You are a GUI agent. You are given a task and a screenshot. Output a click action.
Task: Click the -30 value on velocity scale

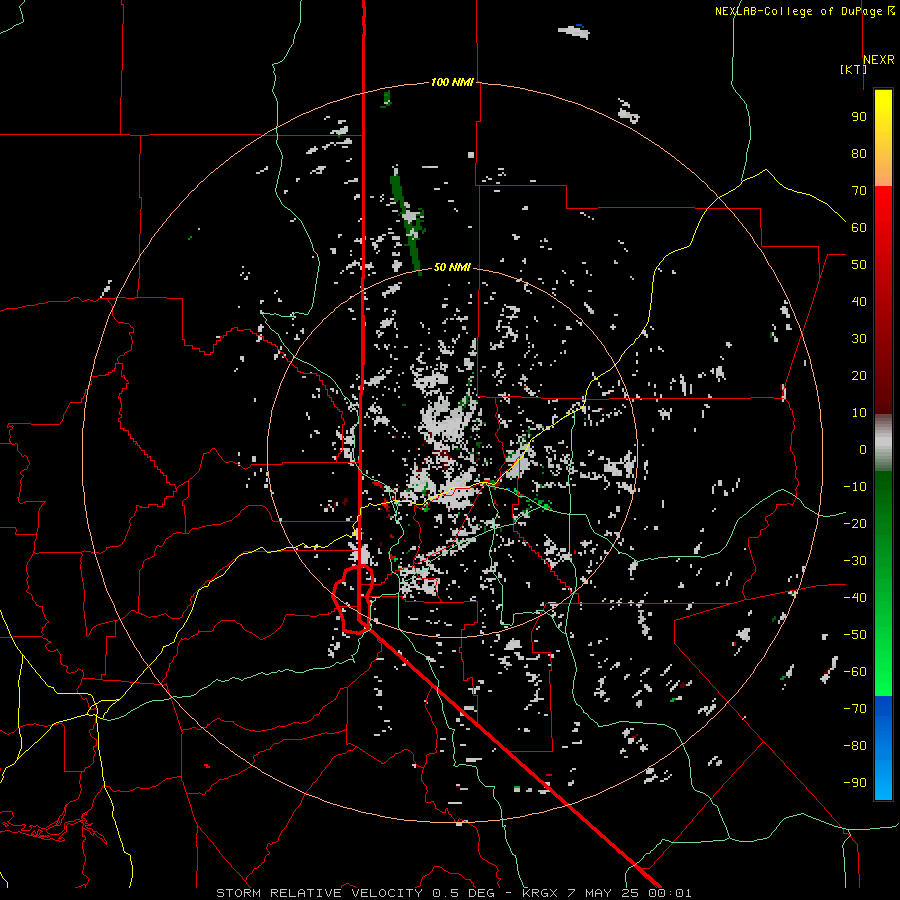[855, 561]
